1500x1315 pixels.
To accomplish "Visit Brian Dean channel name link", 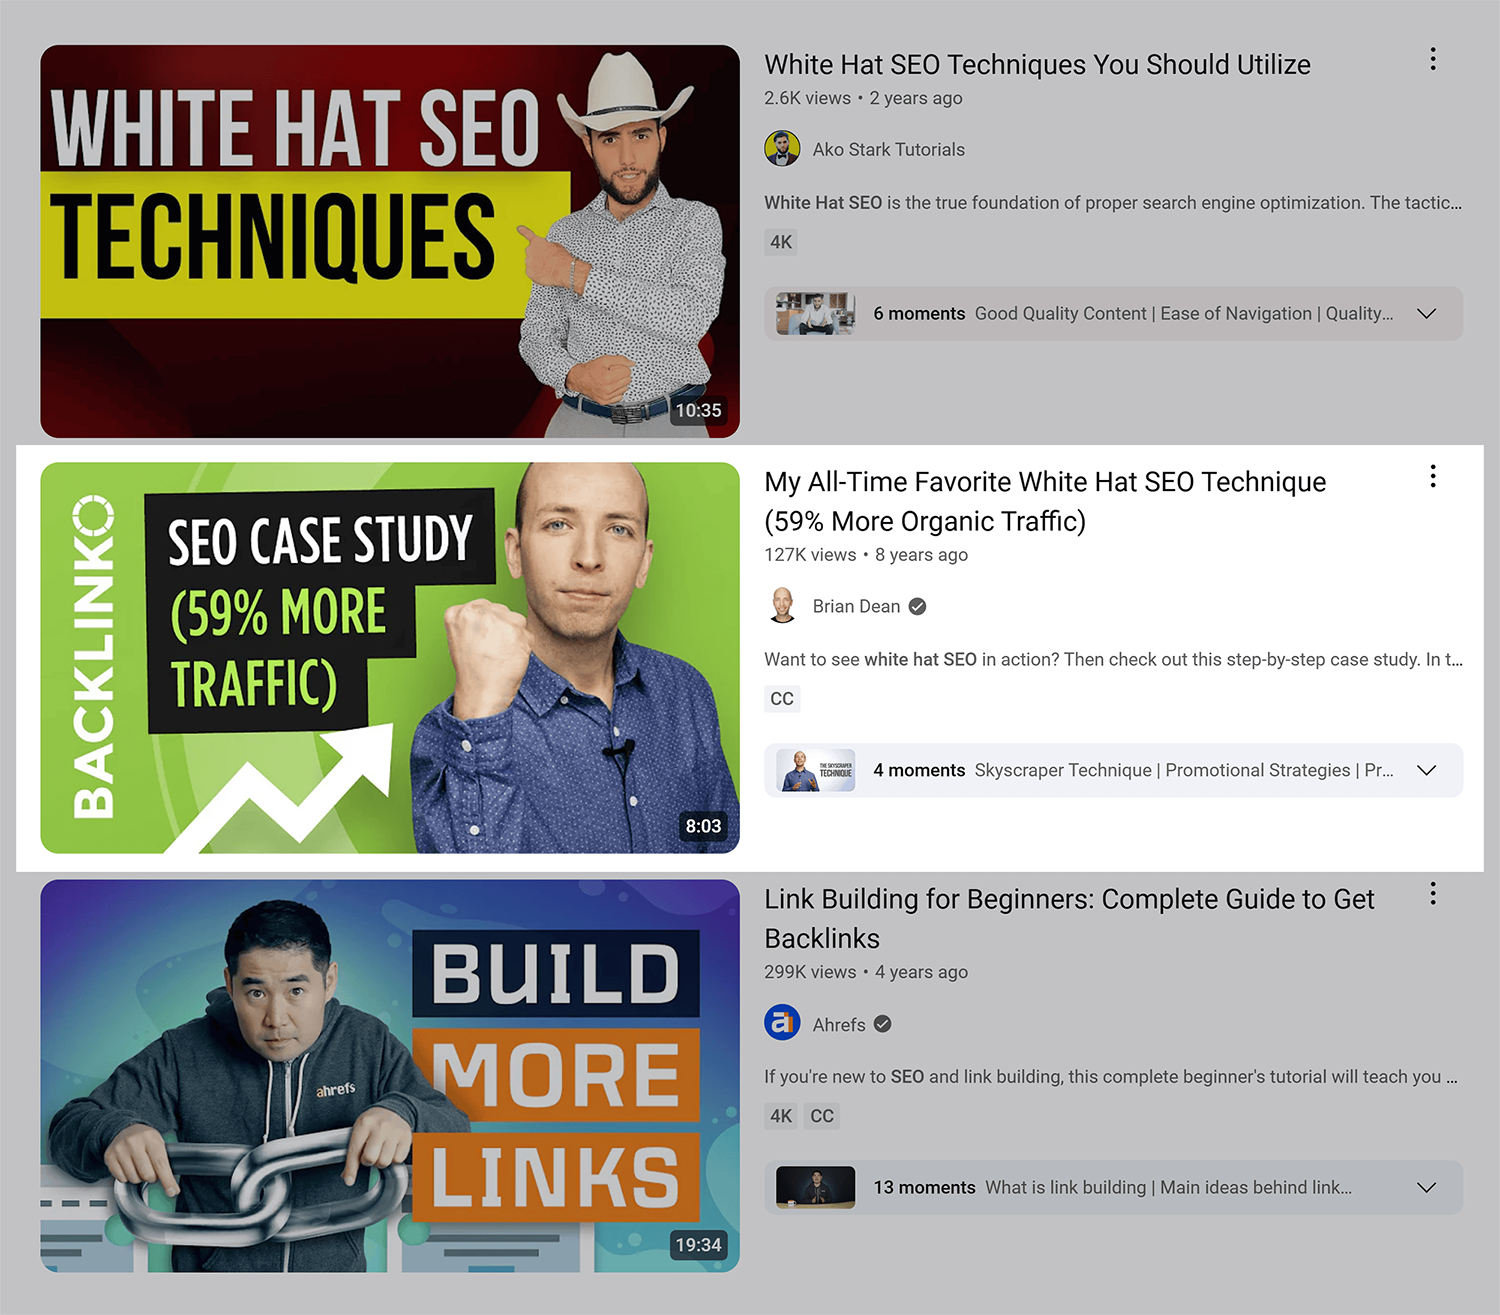I will [x=856, y=606].
